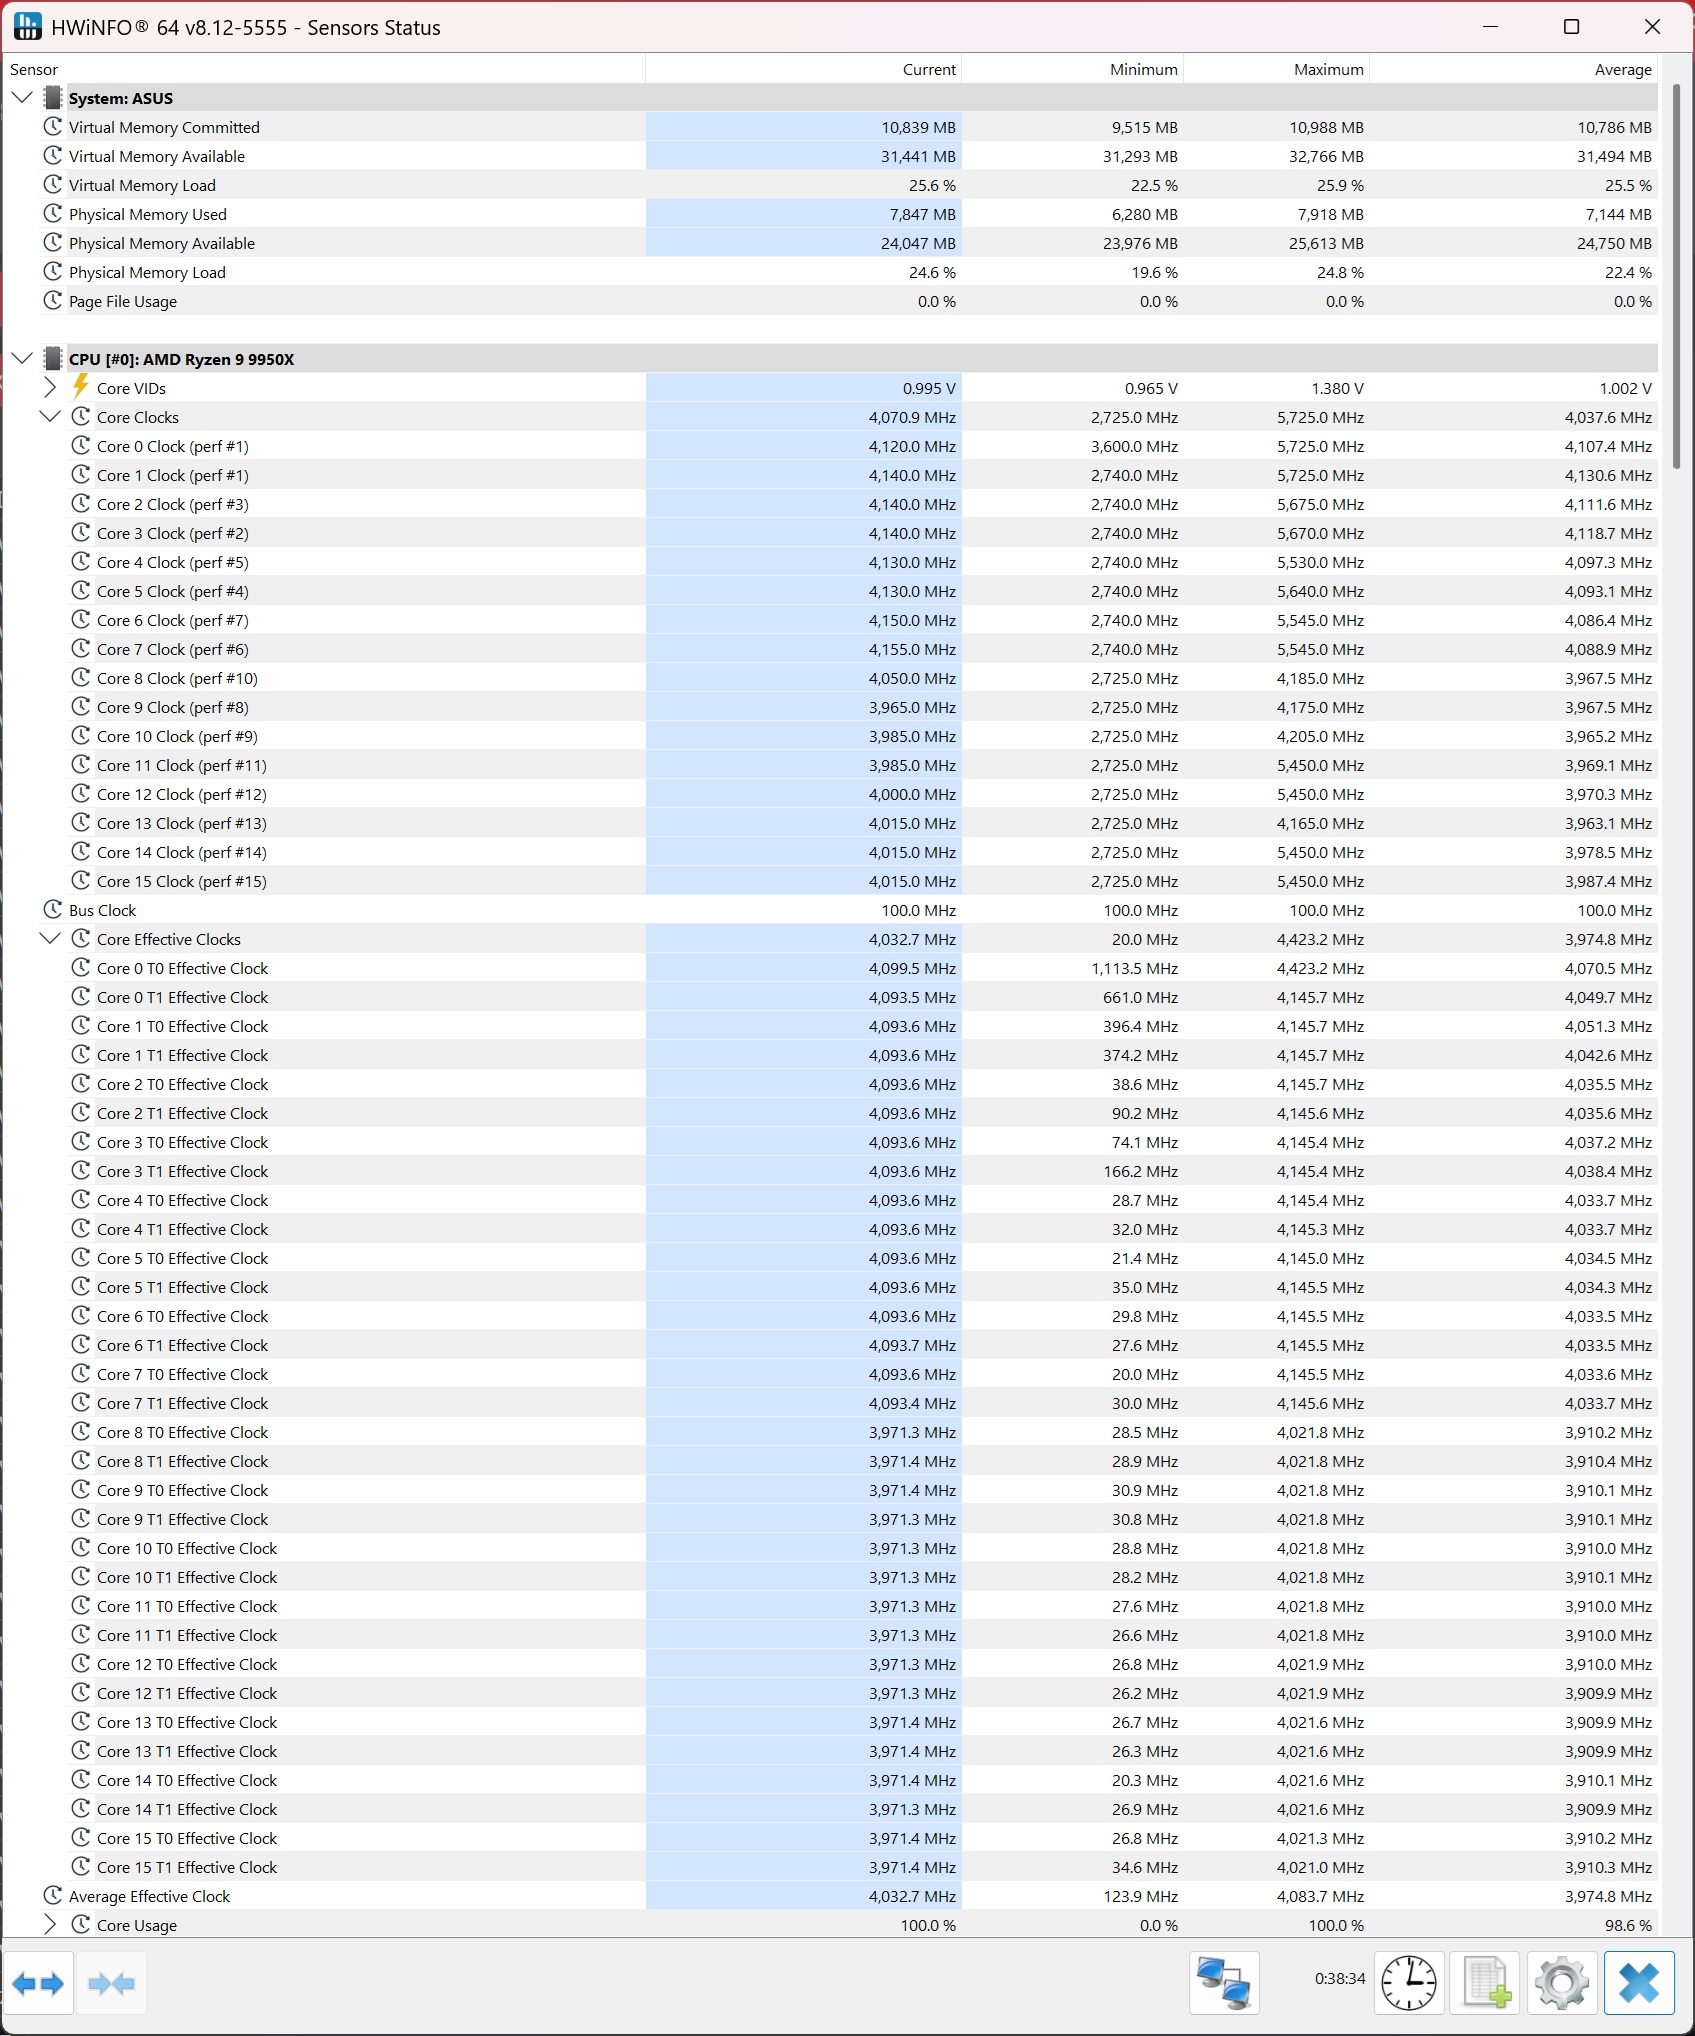Click the Current column header
The height and width of the screenshot is (2036, 1695).
804,69
